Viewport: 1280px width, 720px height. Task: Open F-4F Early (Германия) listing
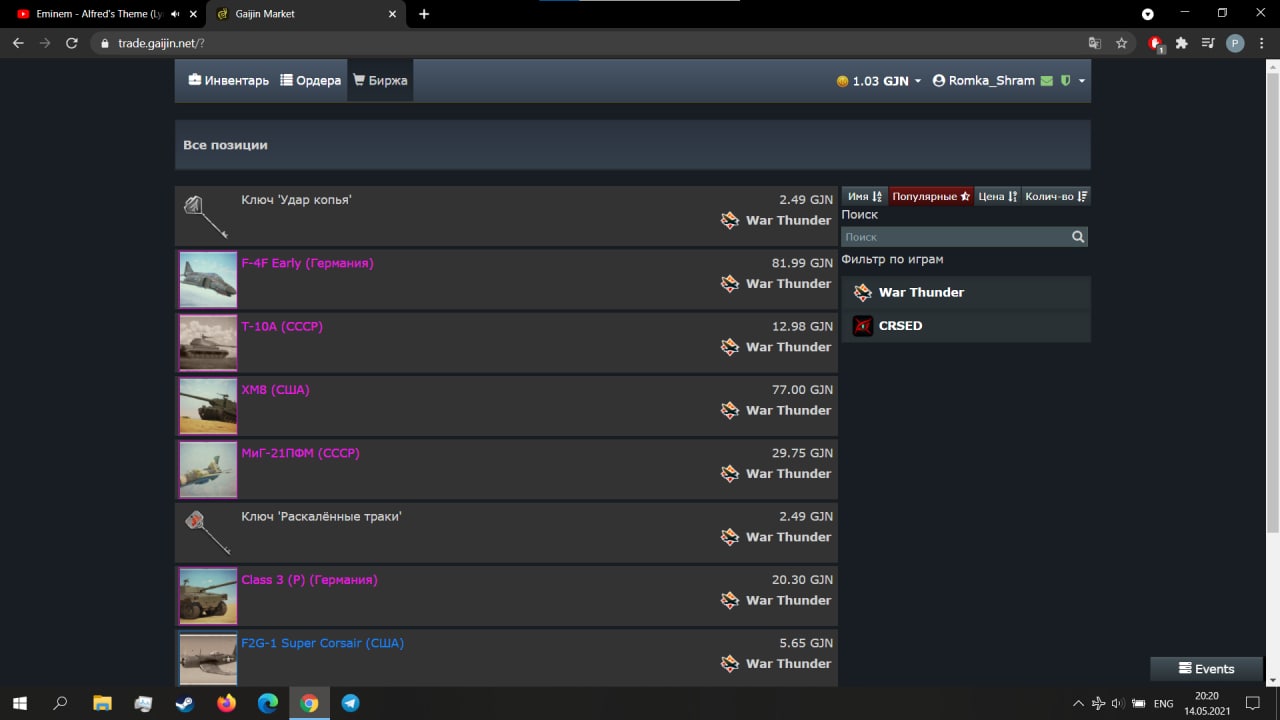point(506,279)
